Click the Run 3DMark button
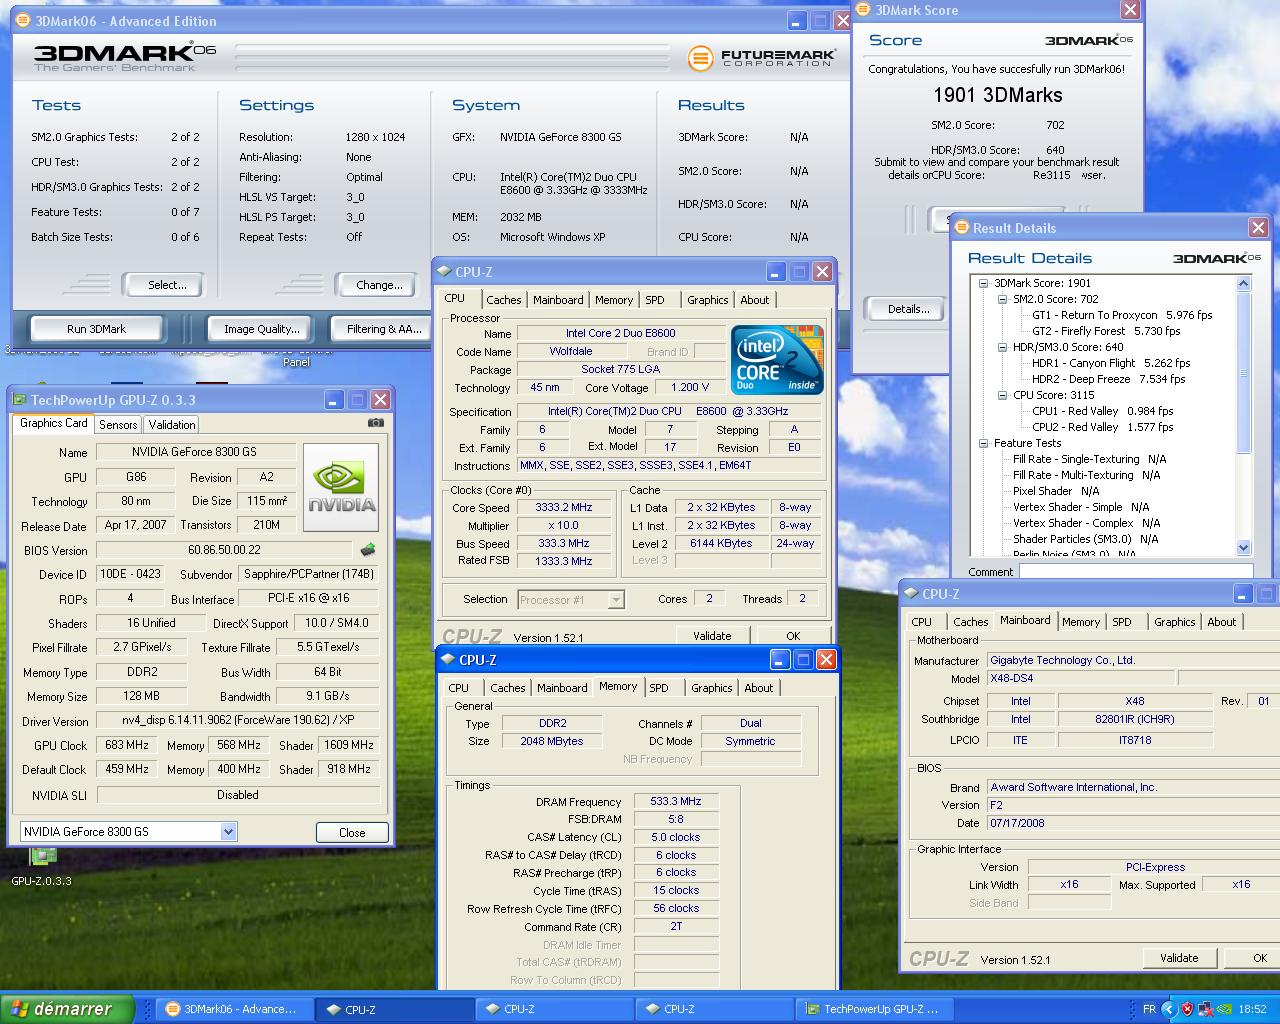 (97, 328)
